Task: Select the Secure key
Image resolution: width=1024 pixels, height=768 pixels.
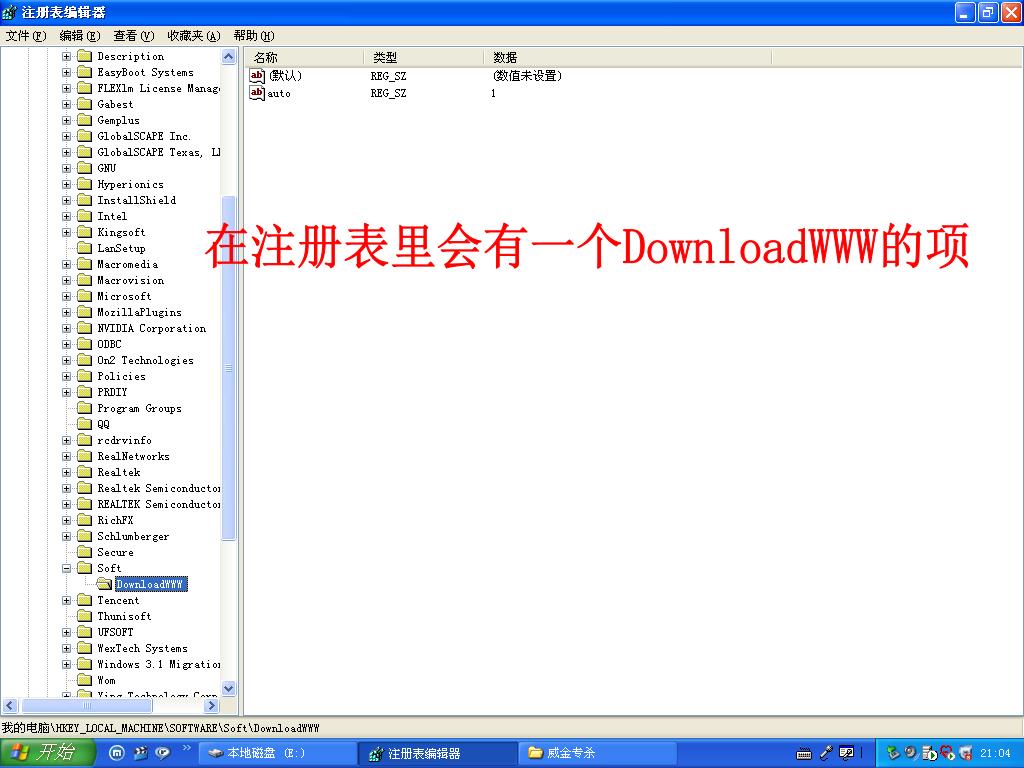Action: pos(116,552)
